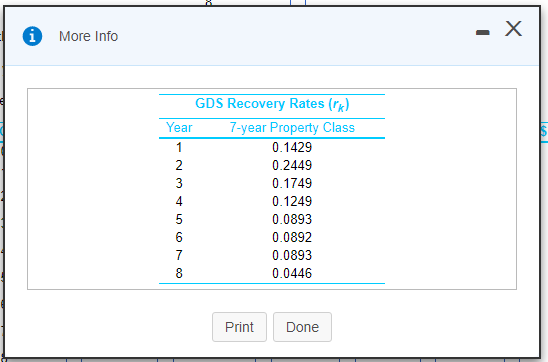Screen dimensions: 548x362
Task: Select the rate value 0.0892
Action: coord(292,237)
